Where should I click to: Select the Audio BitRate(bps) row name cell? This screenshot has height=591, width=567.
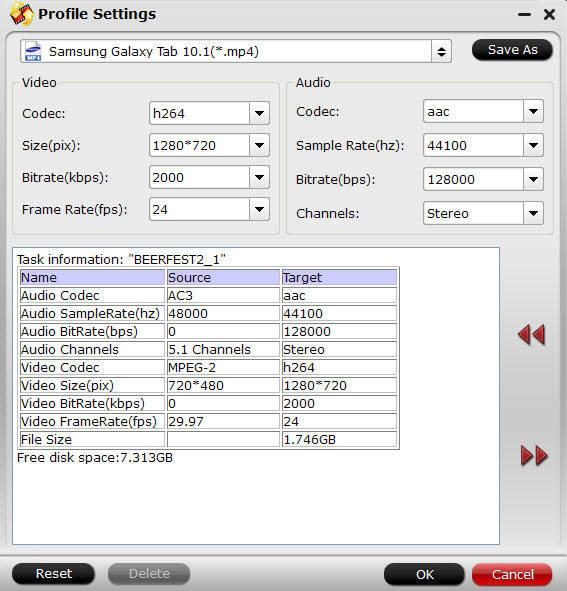click(92, 332)
